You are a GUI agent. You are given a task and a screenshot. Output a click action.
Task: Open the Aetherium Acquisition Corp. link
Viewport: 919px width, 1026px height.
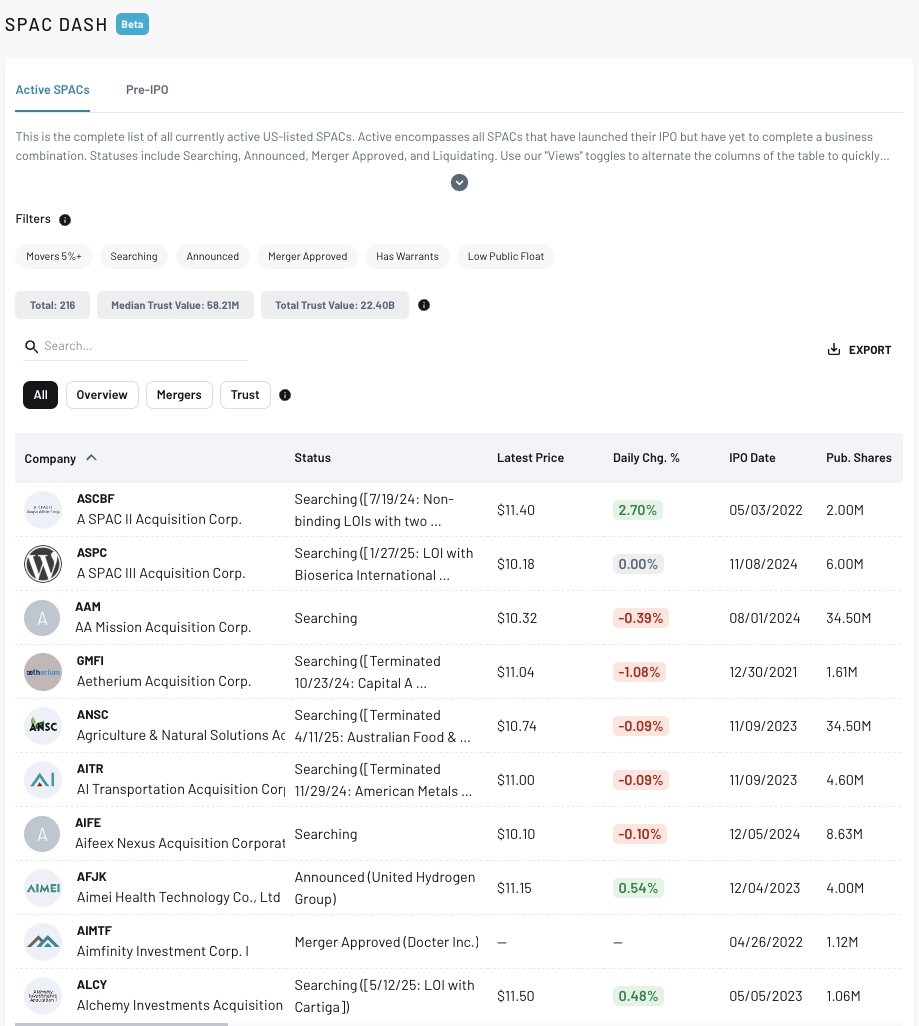(164, 682)
